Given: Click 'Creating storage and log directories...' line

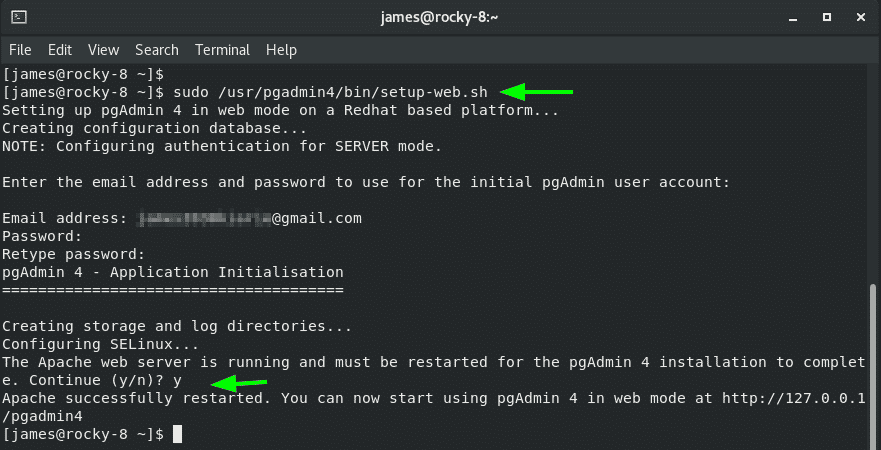Looking at the screenshot, I should [177, 326].
